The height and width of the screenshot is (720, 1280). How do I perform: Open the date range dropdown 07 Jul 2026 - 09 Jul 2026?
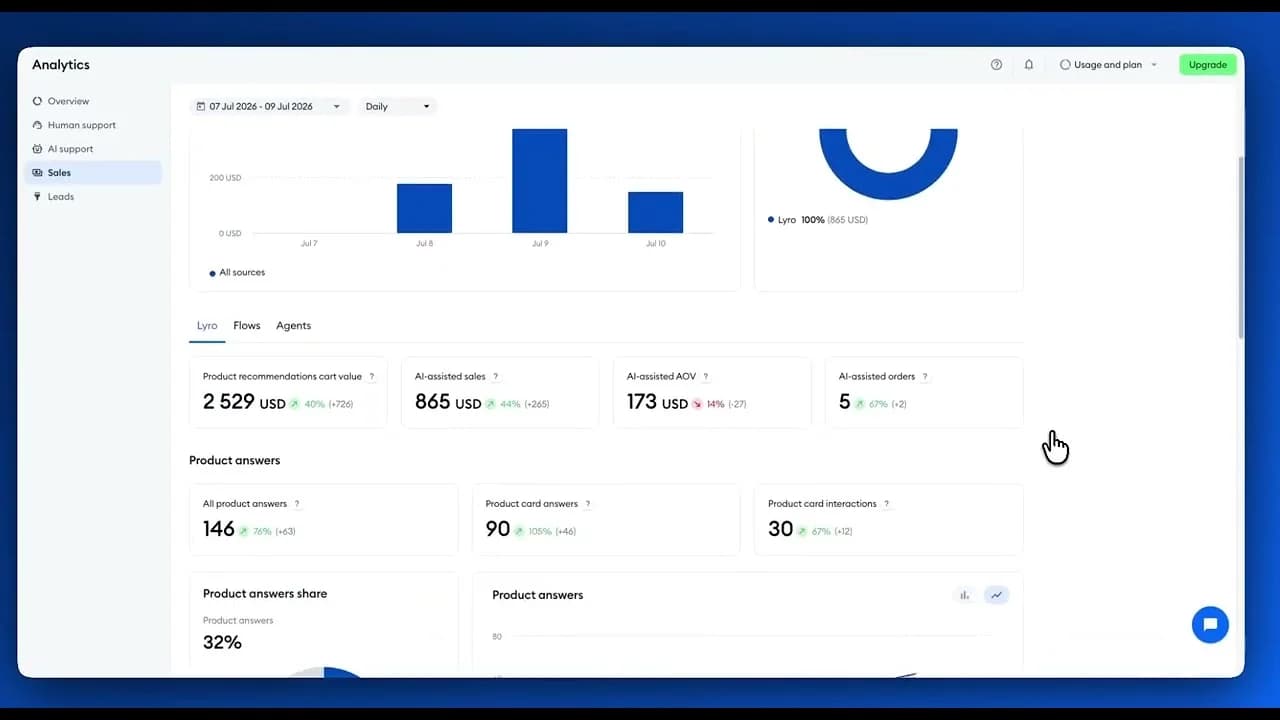coord(269,106)
